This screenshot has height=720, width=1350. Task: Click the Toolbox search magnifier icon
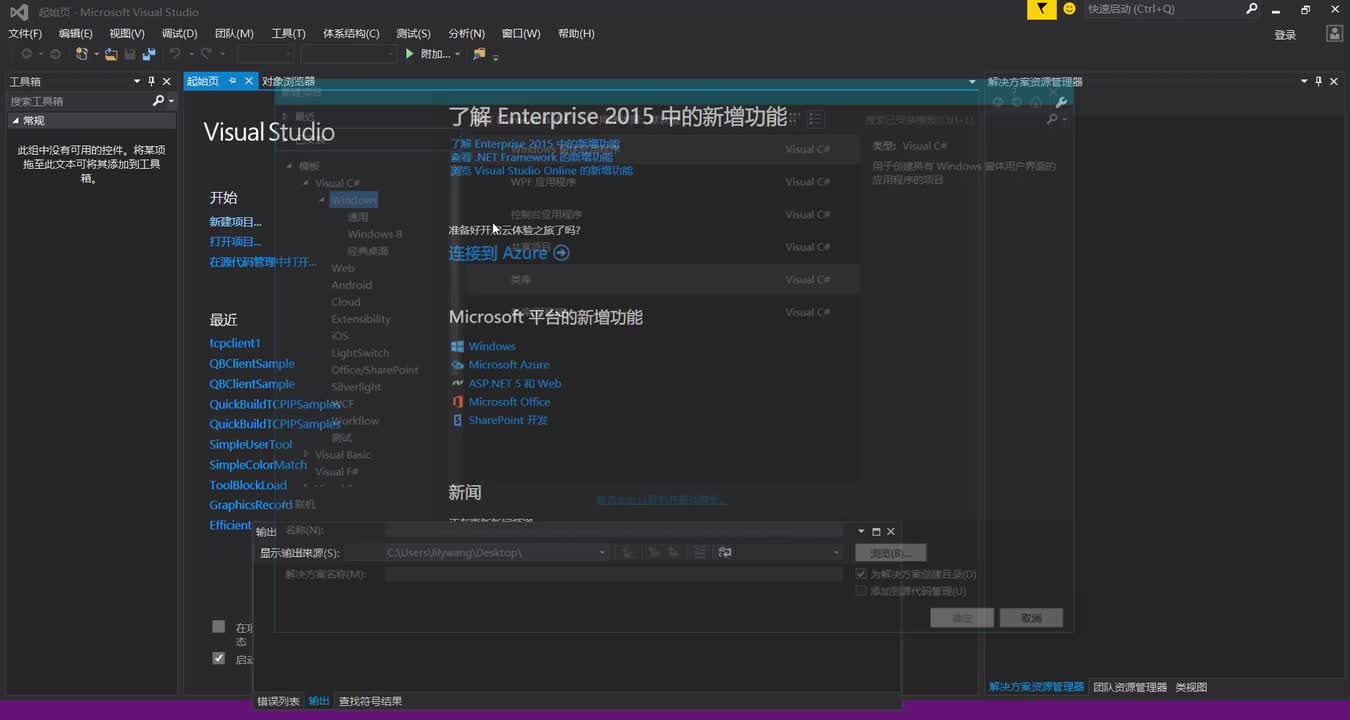coord(158,101)
